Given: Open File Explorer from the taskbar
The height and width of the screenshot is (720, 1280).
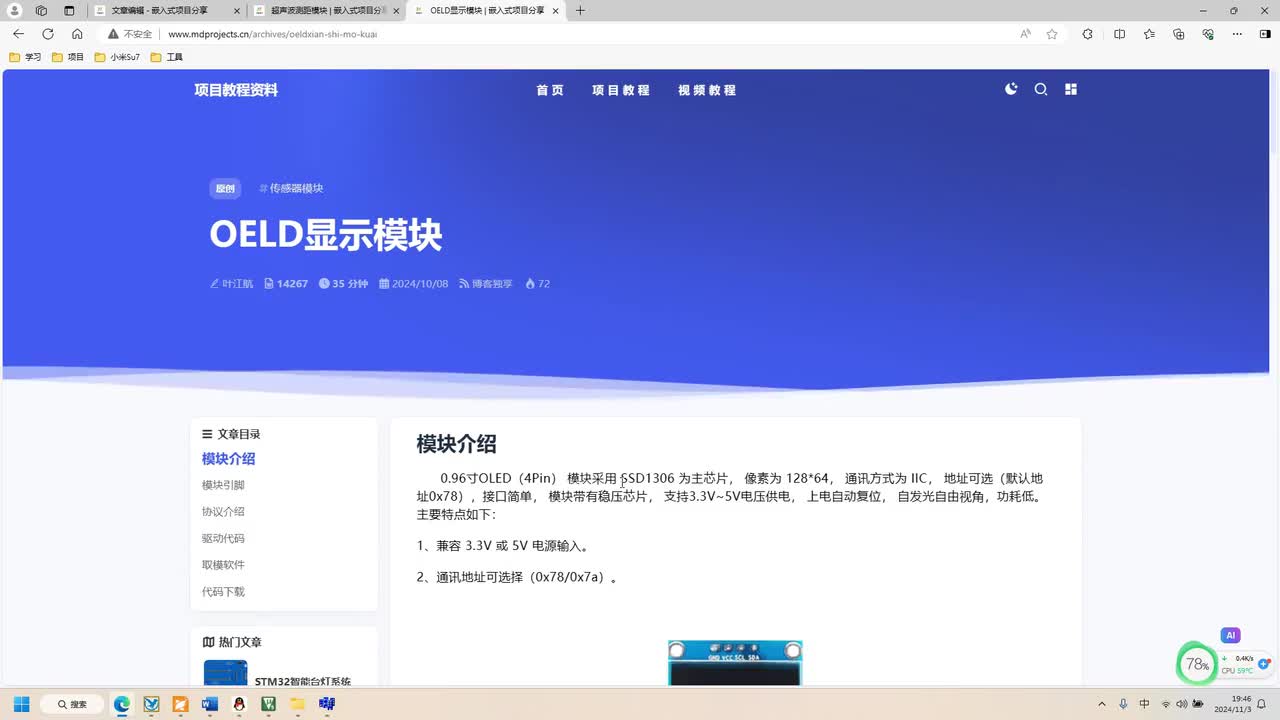Looking at the screenshot, I should pyautogui.click(x=297, y=704).
